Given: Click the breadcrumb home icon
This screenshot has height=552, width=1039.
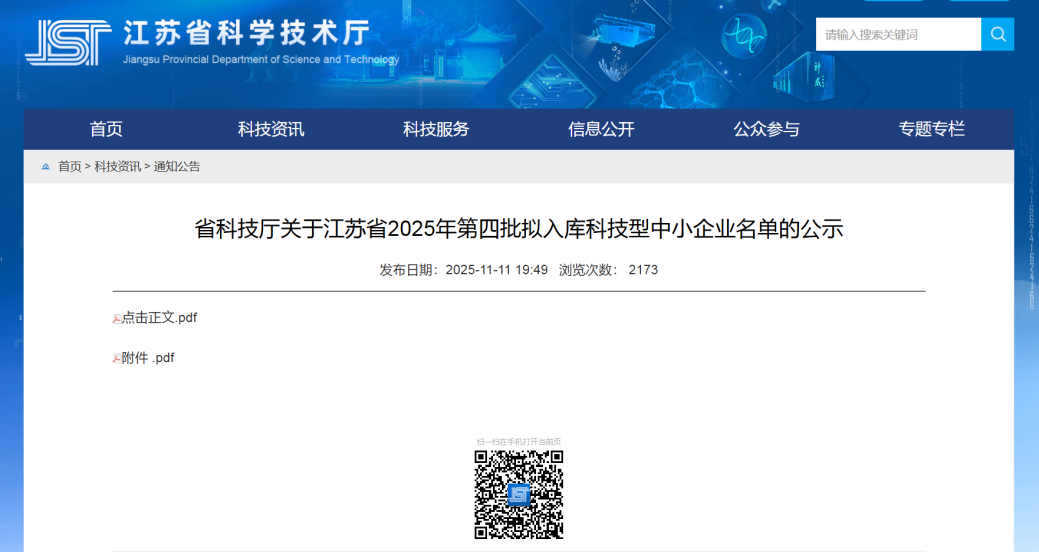Looking at the screenshot, I should click(x=45, y=167).
